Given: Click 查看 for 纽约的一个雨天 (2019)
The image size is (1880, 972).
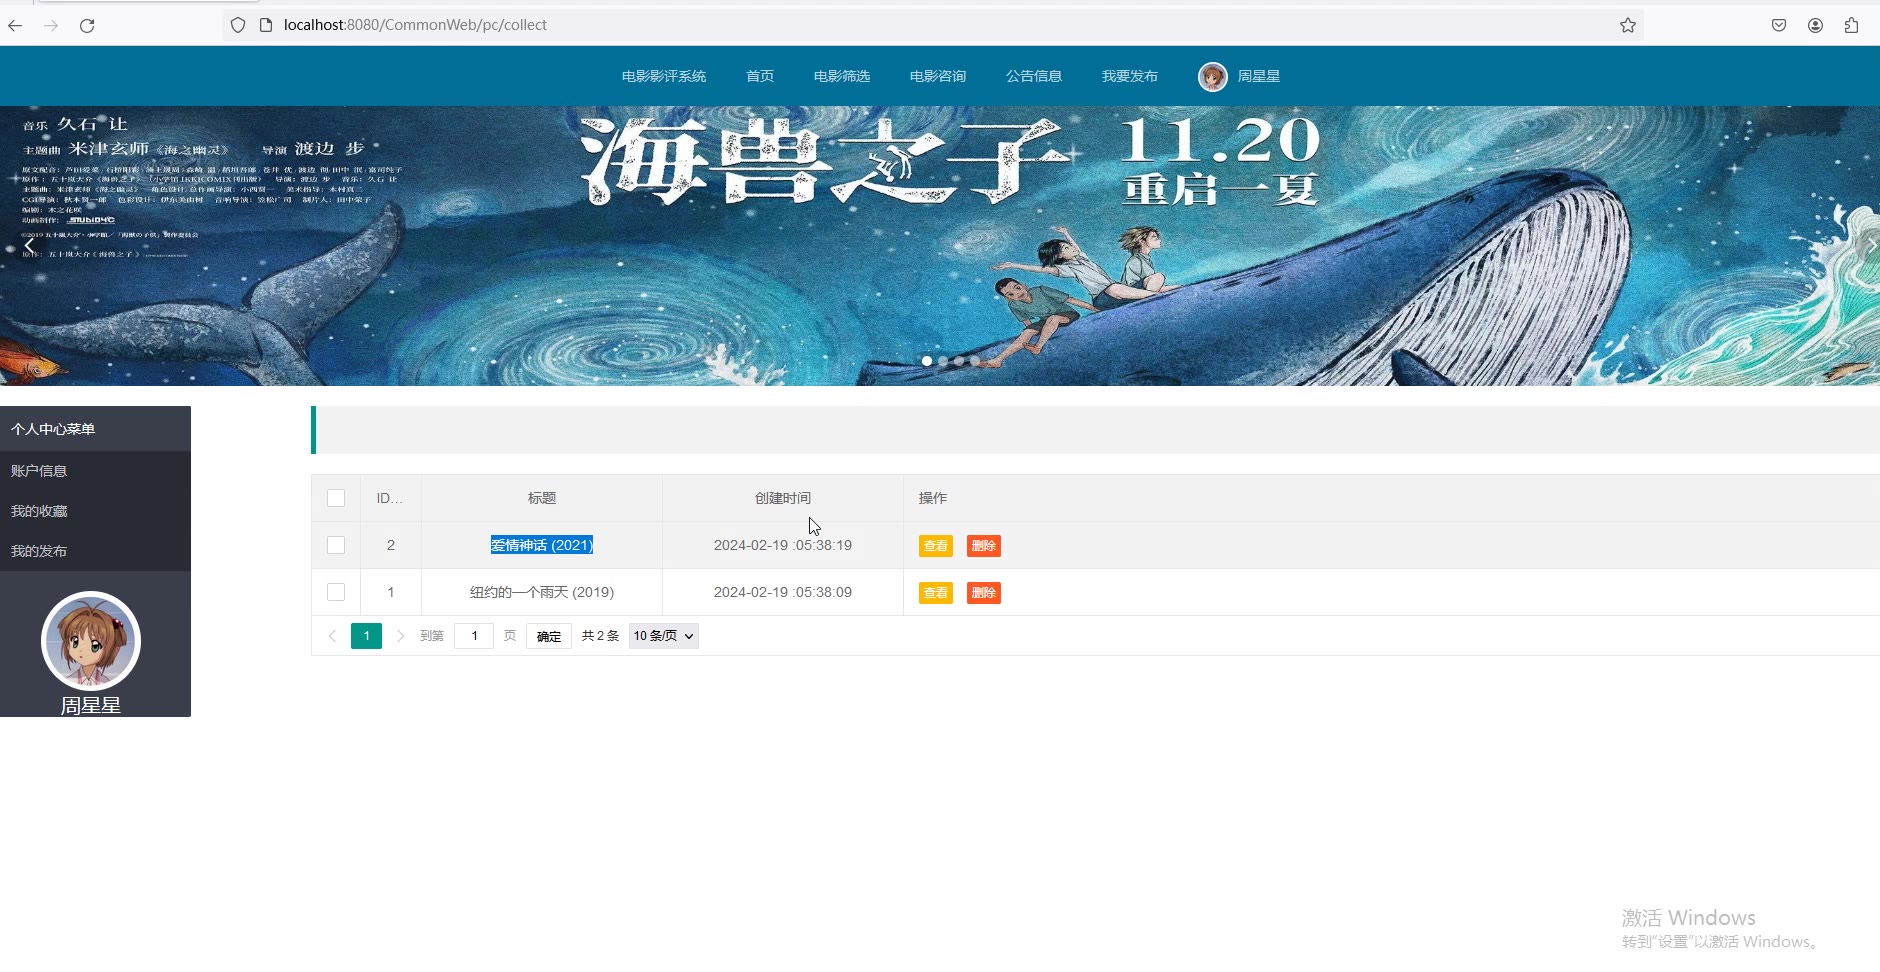Looking at the screenshot, I should 936,593.
